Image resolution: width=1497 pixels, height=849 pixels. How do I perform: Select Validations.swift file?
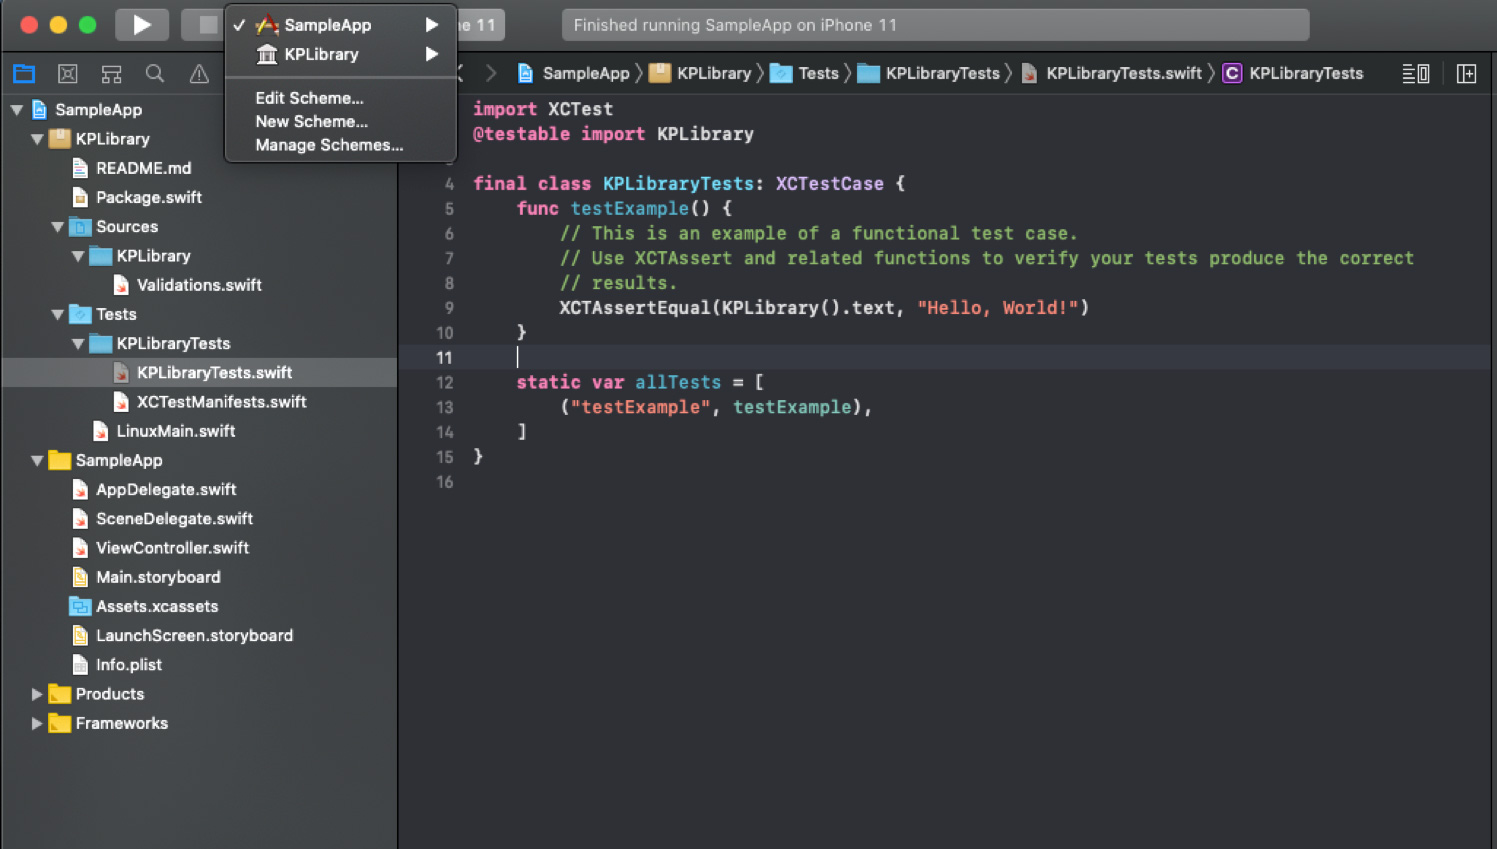pyautogui.click(x=199, y=285)
